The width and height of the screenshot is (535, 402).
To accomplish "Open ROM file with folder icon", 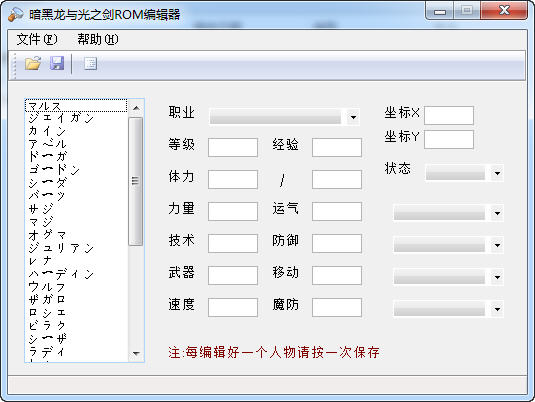I will [x=33, y=63].
